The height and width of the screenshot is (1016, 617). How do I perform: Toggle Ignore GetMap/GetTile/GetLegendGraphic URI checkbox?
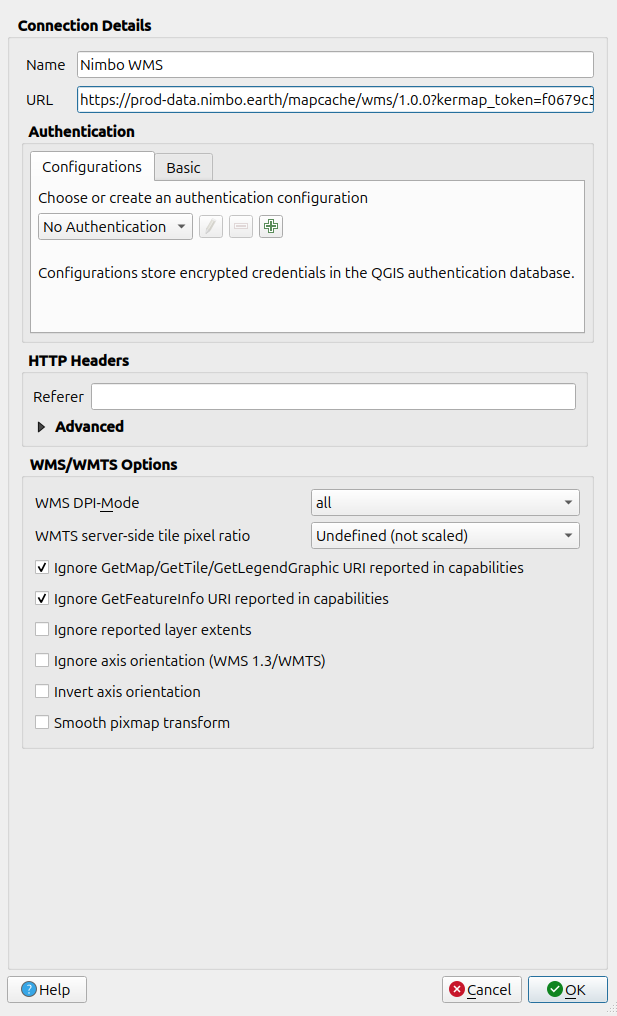(x=42, y=568)
